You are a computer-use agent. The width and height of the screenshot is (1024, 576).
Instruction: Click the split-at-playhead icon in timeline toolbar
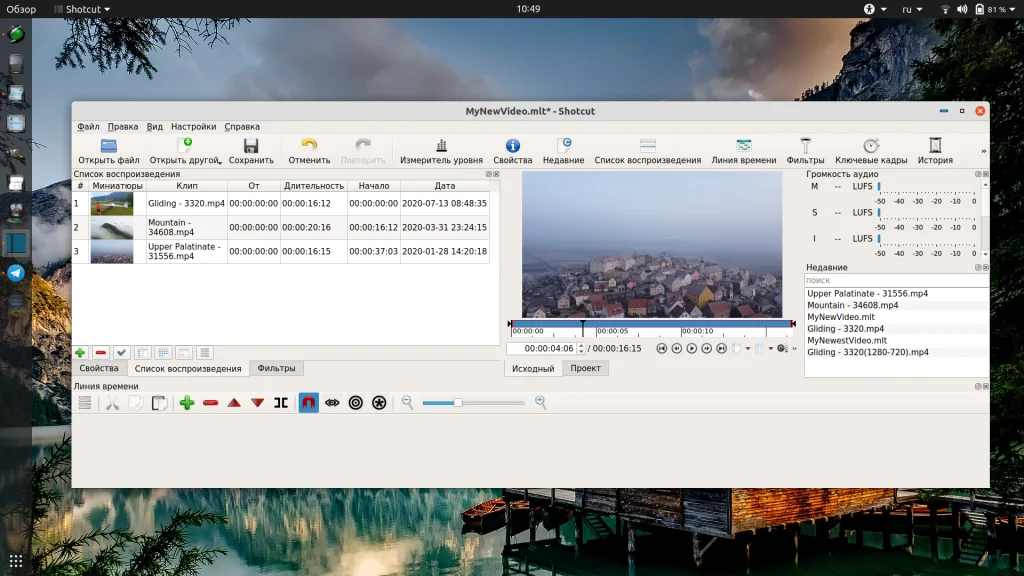[281, 403]
